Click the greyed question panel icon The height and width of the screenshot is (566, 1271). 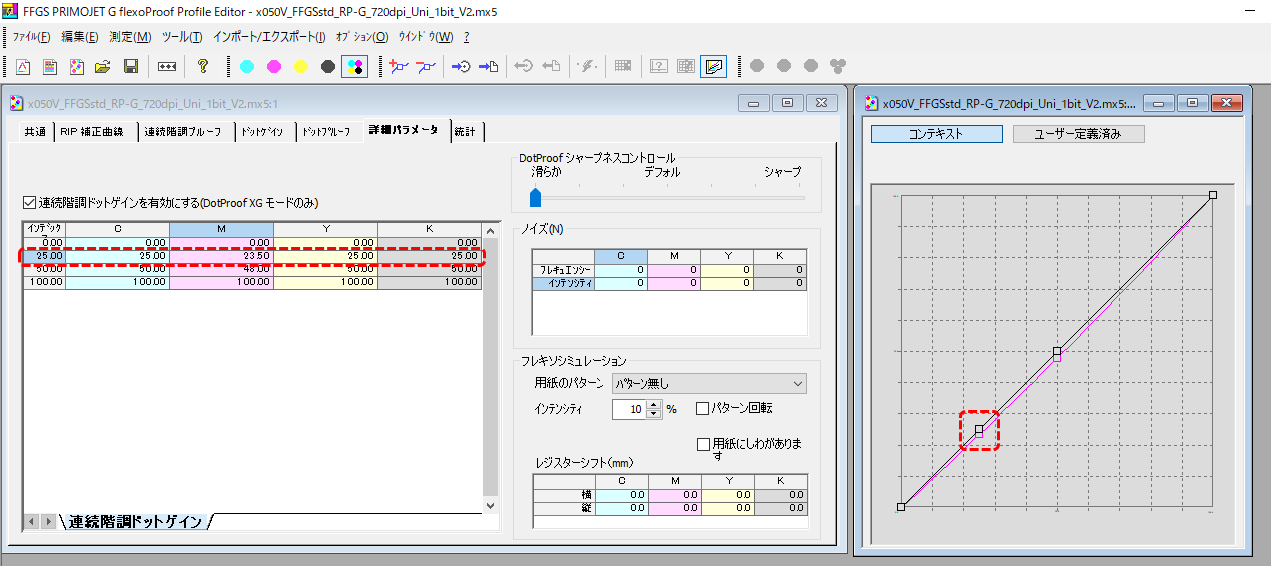(659, 66)
